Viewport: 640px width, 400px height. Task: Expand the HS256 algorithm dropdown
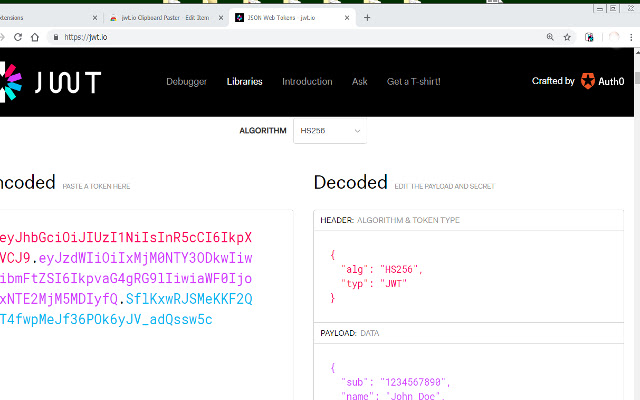coord(329,131)
